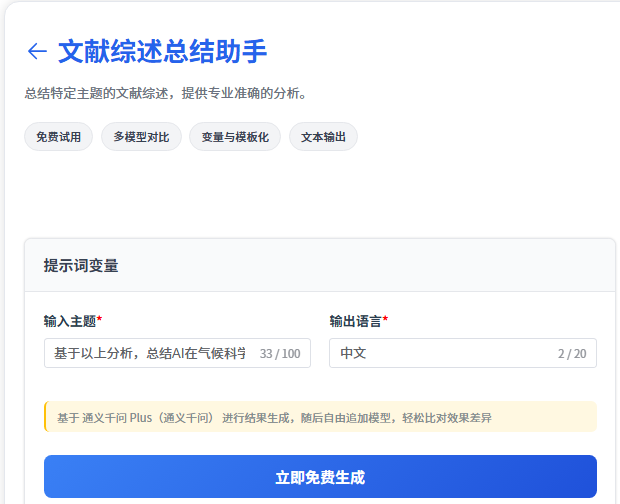Click the back arrow beside the title
Viewport: 620px width, 504px height.
click(x=37, y=51)
